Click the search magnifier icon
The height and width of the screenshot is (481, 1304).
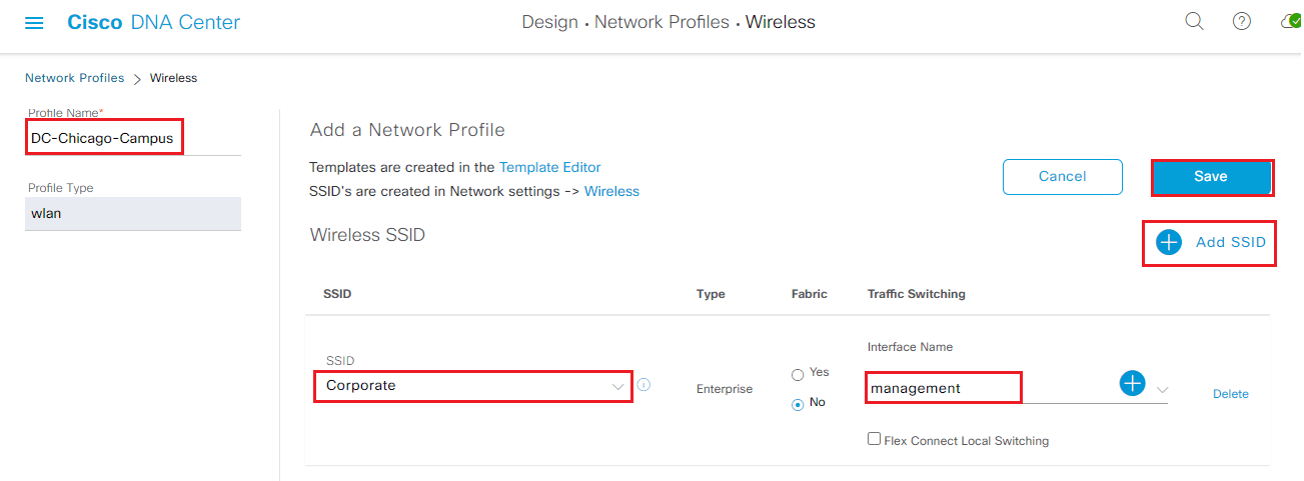(x=1194, y=21)
